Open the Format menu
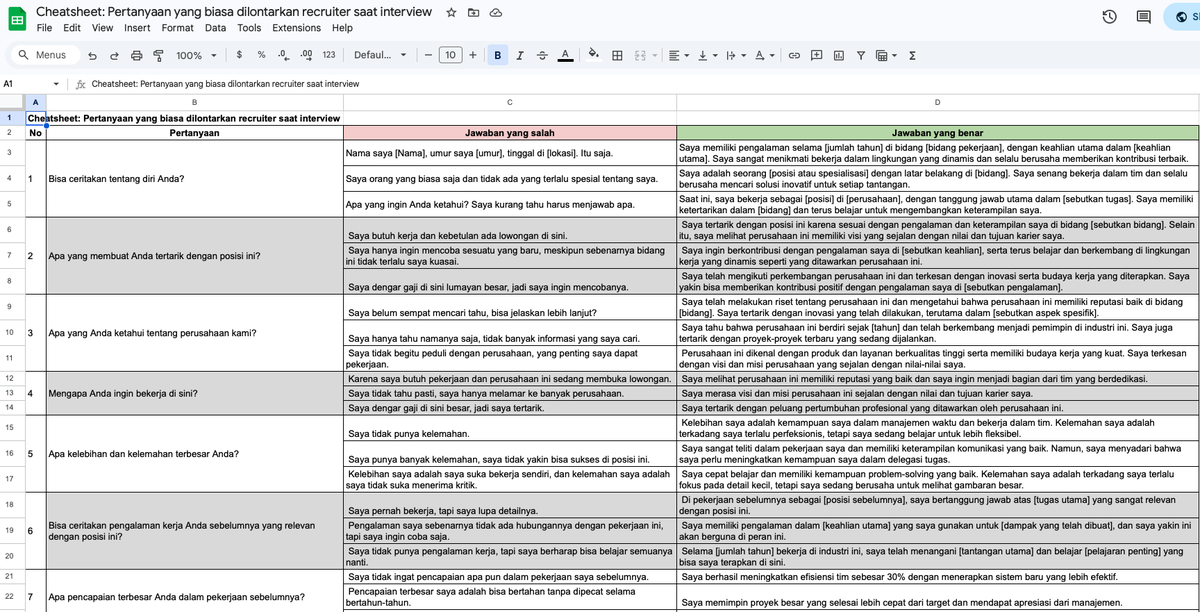The width and height of the screenshot is (1200, 612). pyautogui.click(x=178, y=28)
